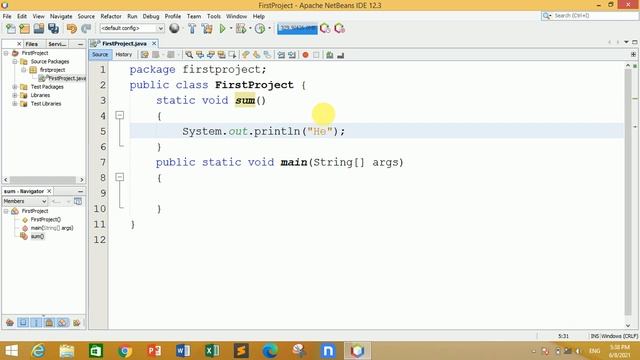
Task: Click Find Next Occurrence icon
Action: pos(211,55)
